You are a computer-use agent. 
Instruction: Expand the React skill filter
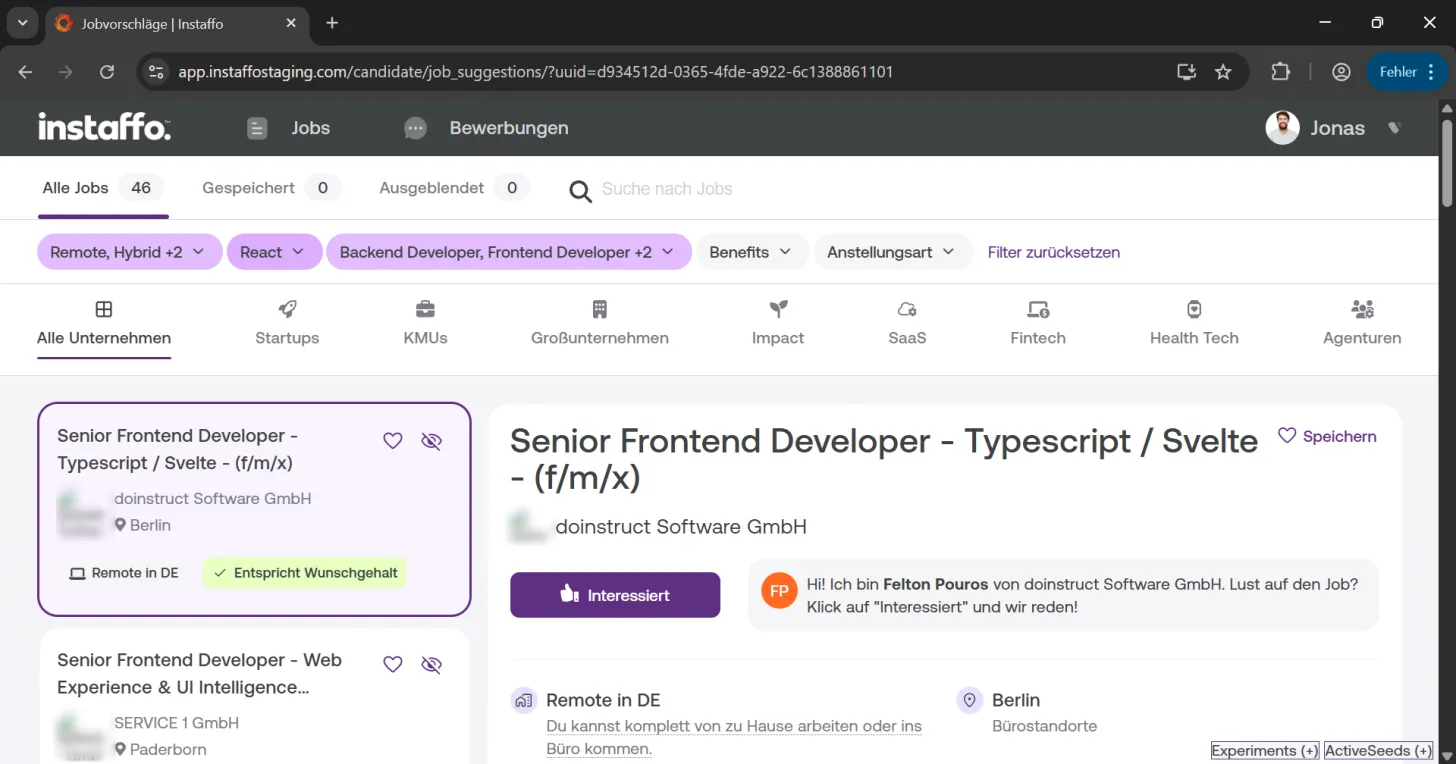pos(274,252)
